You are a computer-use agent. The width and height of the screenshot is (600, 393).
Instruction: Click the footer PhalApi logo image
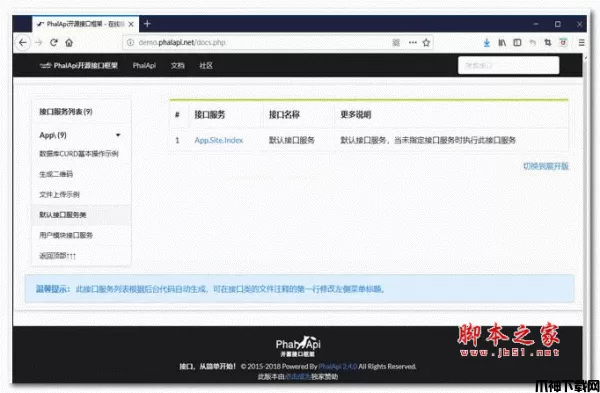click(x=298, y=346)
